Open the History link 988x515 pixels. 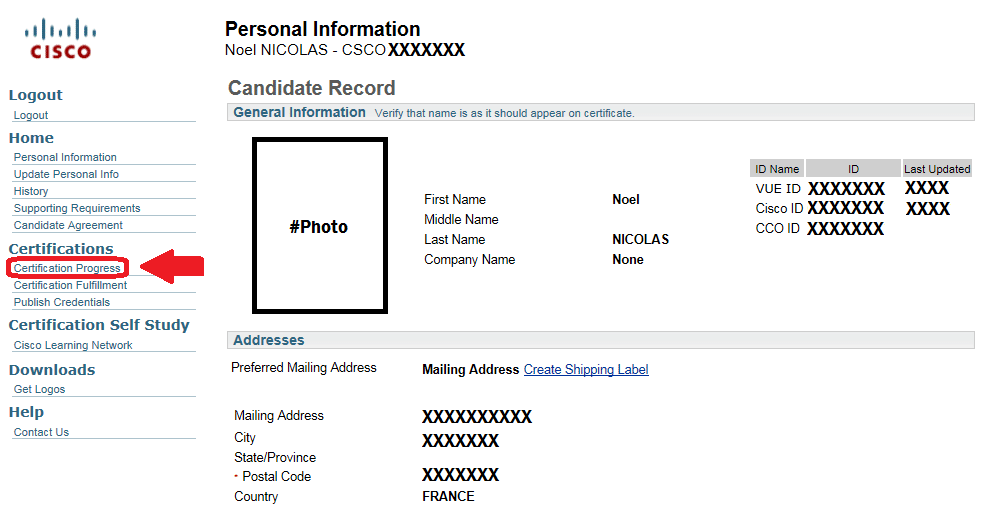coord(31,191)
